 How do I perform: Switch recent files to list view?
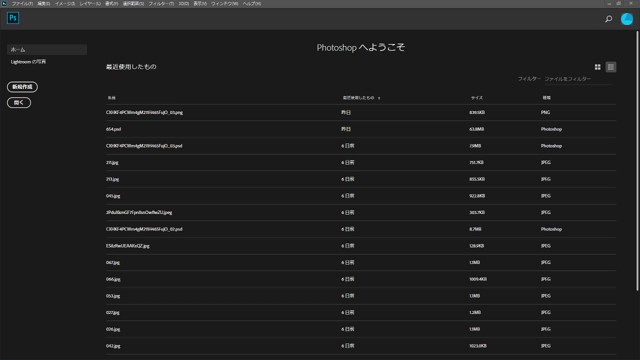(x=611, y=67)
